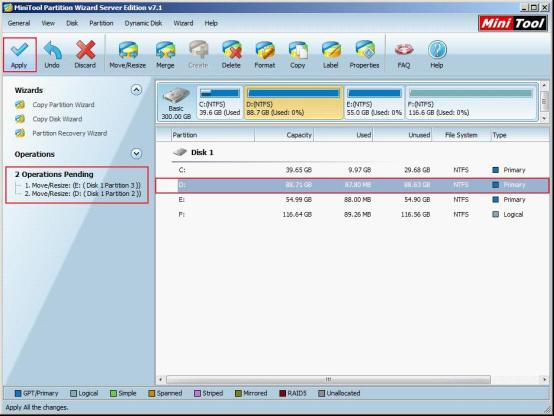
Task: Click disk map scrollbar down arrow
Action: [544, 119]
